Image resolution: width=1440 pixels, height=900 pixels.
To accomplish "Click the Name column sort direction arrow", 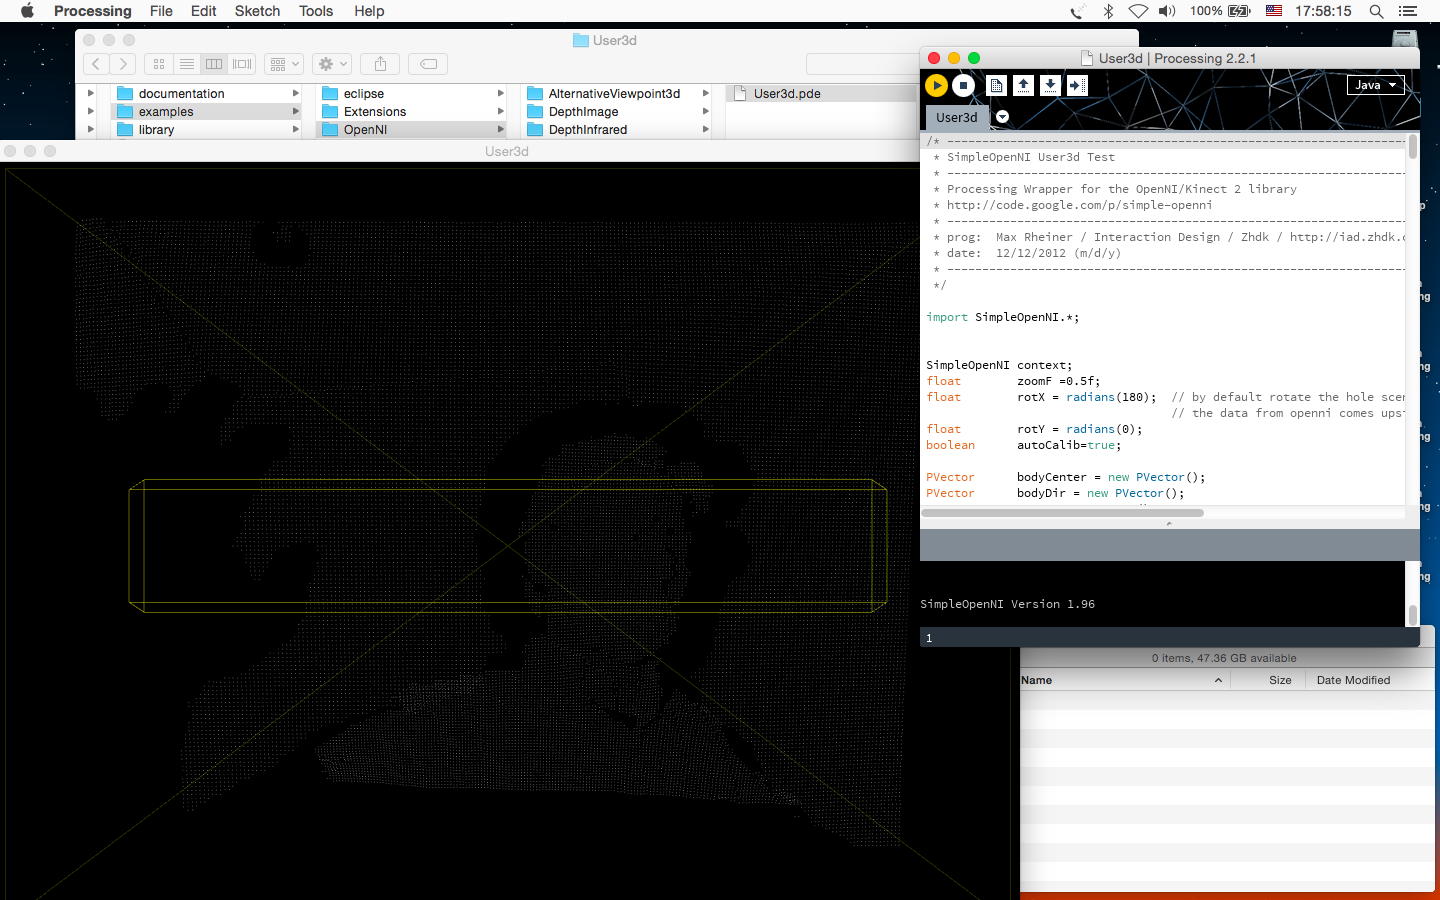I will [x=1218, y=680].
